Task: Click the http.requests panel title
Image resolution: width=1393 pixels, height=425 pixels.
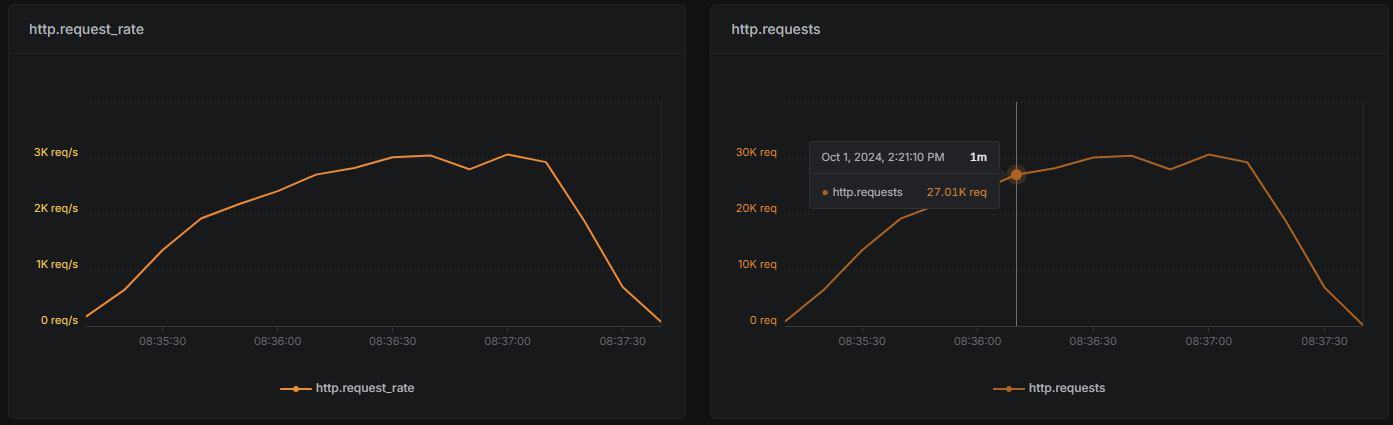Action: pyautogui.click(x=776, y=29)
